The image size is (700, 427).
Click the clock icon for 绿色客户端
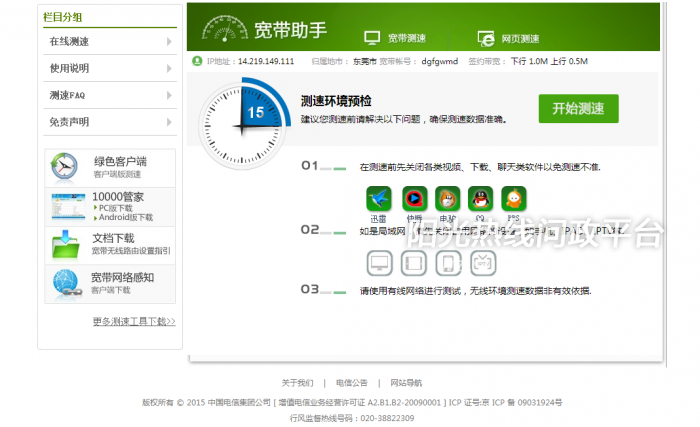65,166
